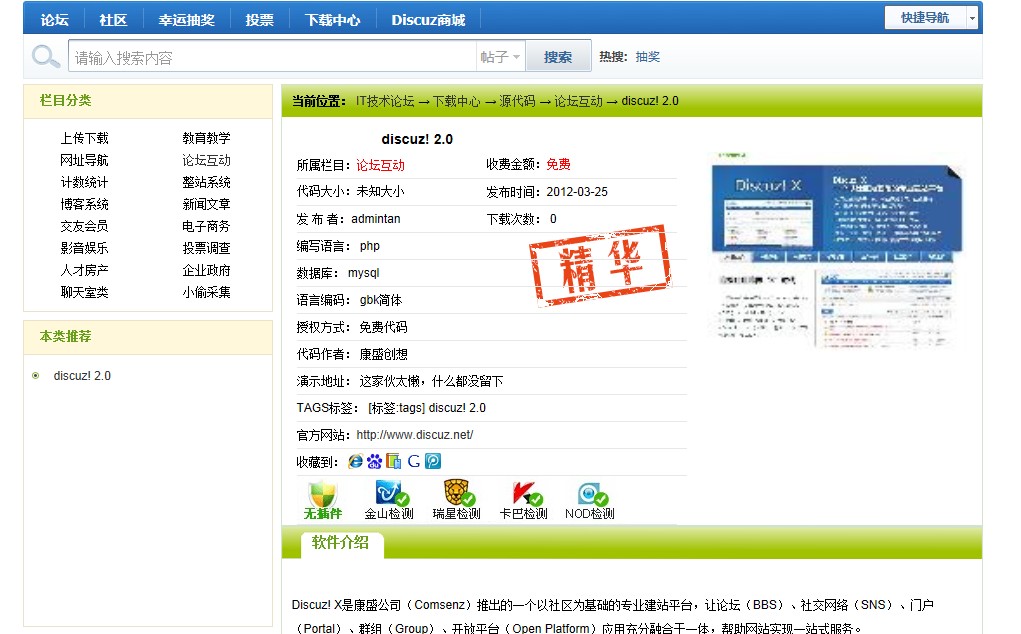The image size is (1021, 634).
Task: Switch to the 软件介绍 tab
Action: (341, 544)
